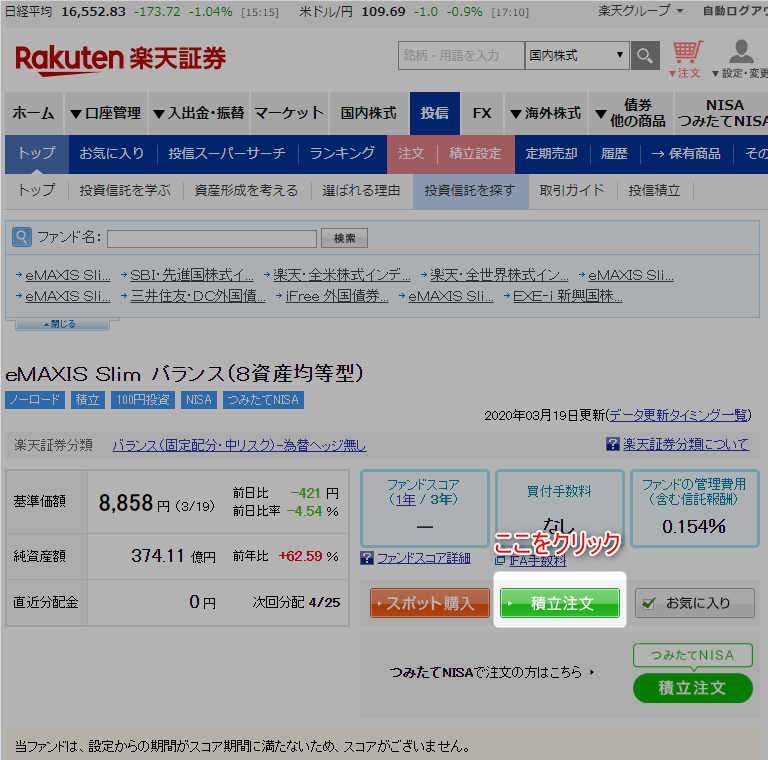Click the ノーロード tag
Image resolution: width=768 pixels, height=760 pixels.
pos(35,400)
